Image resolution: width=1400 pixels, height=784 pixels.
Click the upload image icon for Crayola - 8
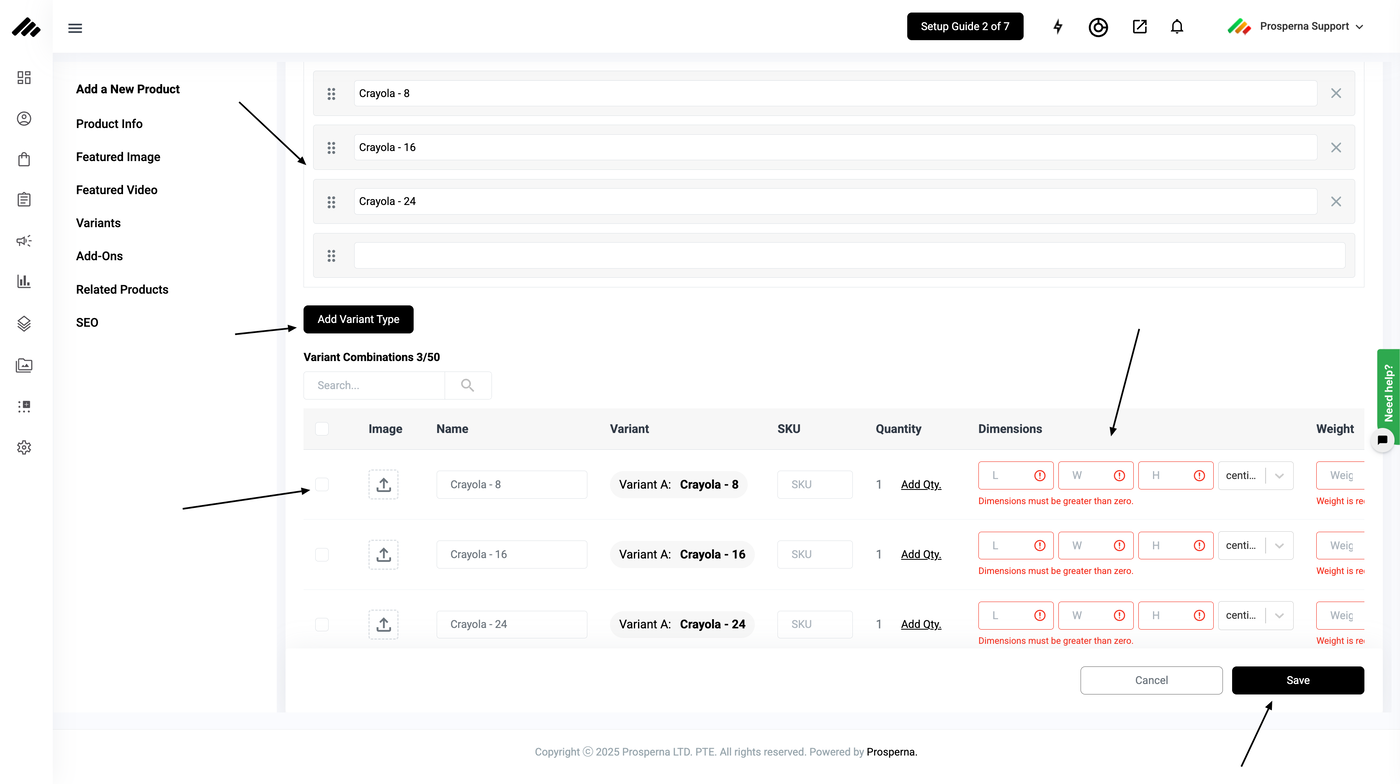pyautogui.click(x=384, y=485)
